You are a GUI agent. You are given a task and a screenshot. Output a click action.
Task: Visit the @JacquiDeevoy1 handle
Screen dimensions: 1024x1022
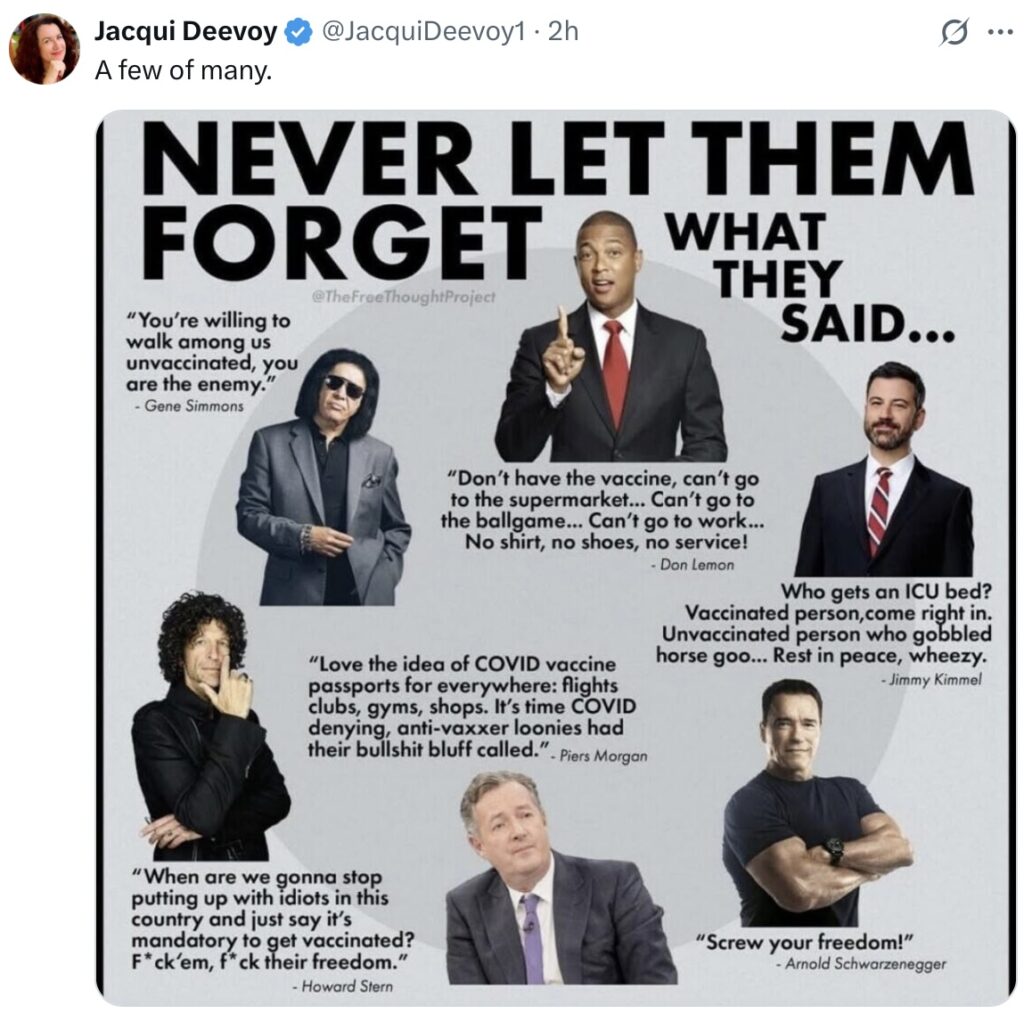point(424,31)
